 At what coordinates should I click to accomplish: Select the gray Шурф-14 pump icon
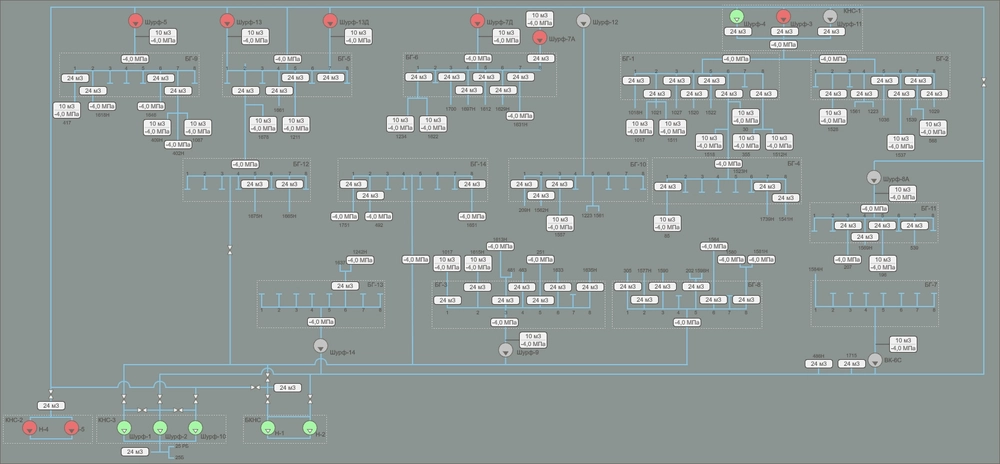coord(320,346)
